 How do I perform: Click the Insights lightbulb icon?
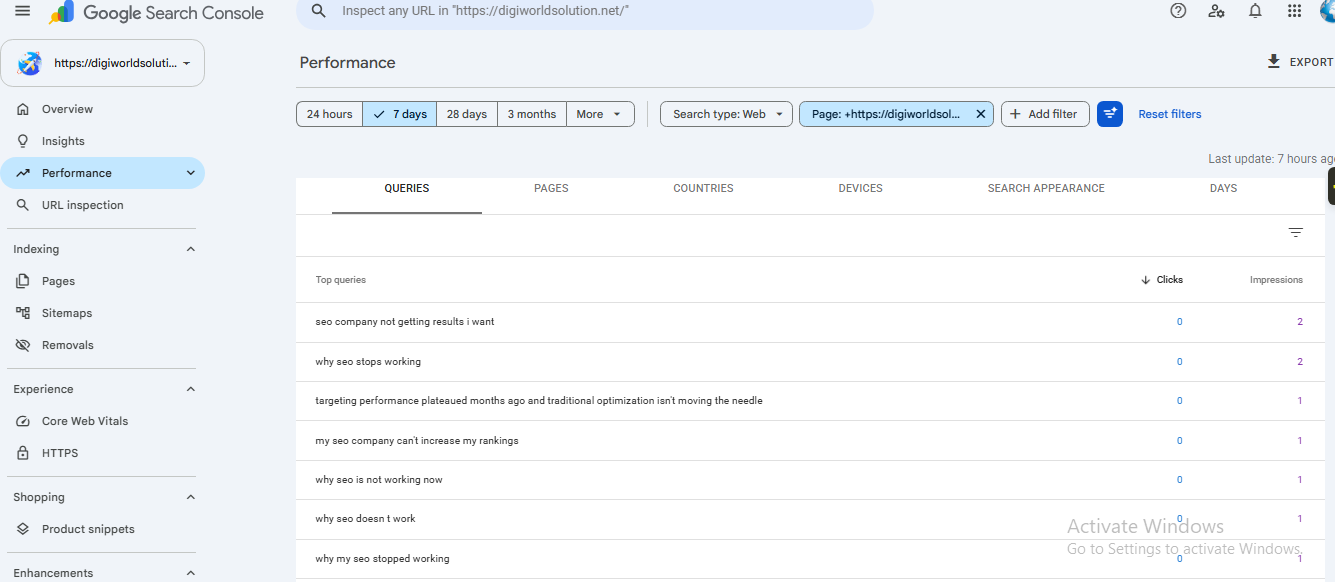pos(23,141)
